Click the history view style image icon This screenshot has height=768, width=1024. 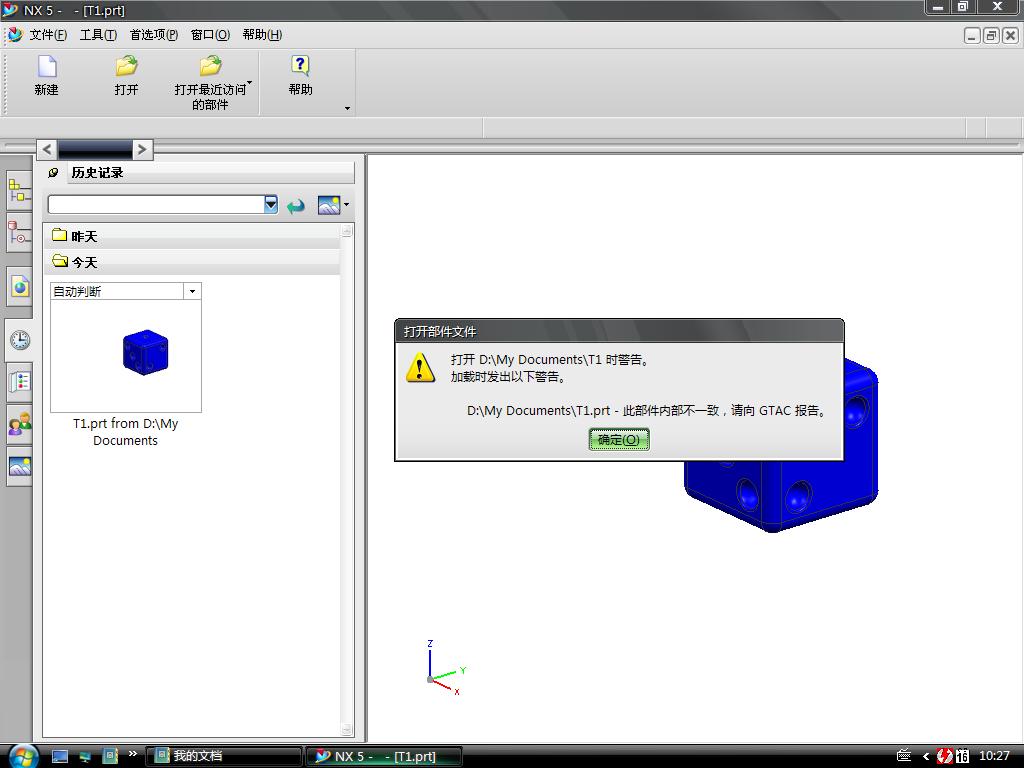click(328, 205)
